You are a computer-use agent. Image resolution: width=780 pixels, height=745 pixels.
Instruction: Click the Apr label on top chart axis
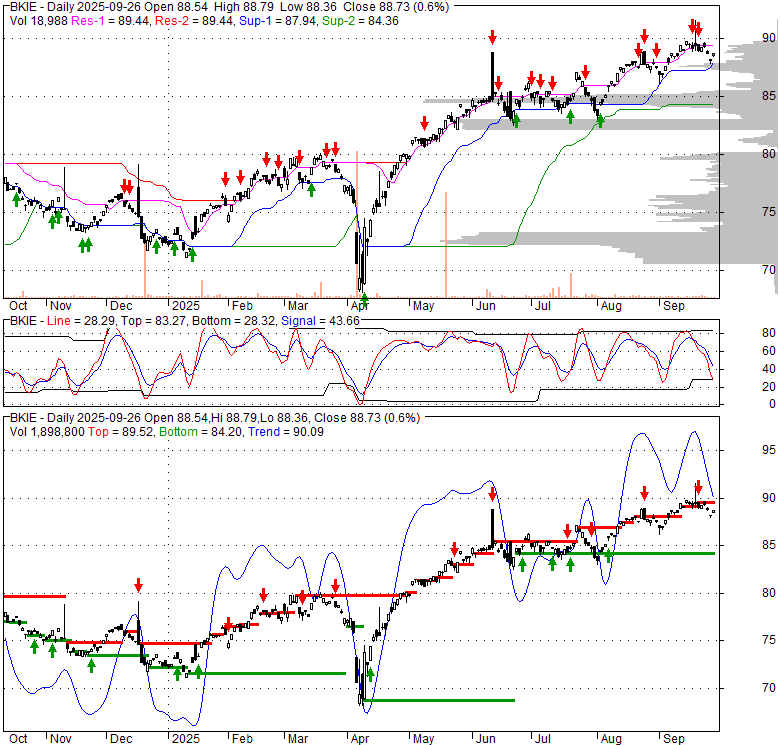360,306
